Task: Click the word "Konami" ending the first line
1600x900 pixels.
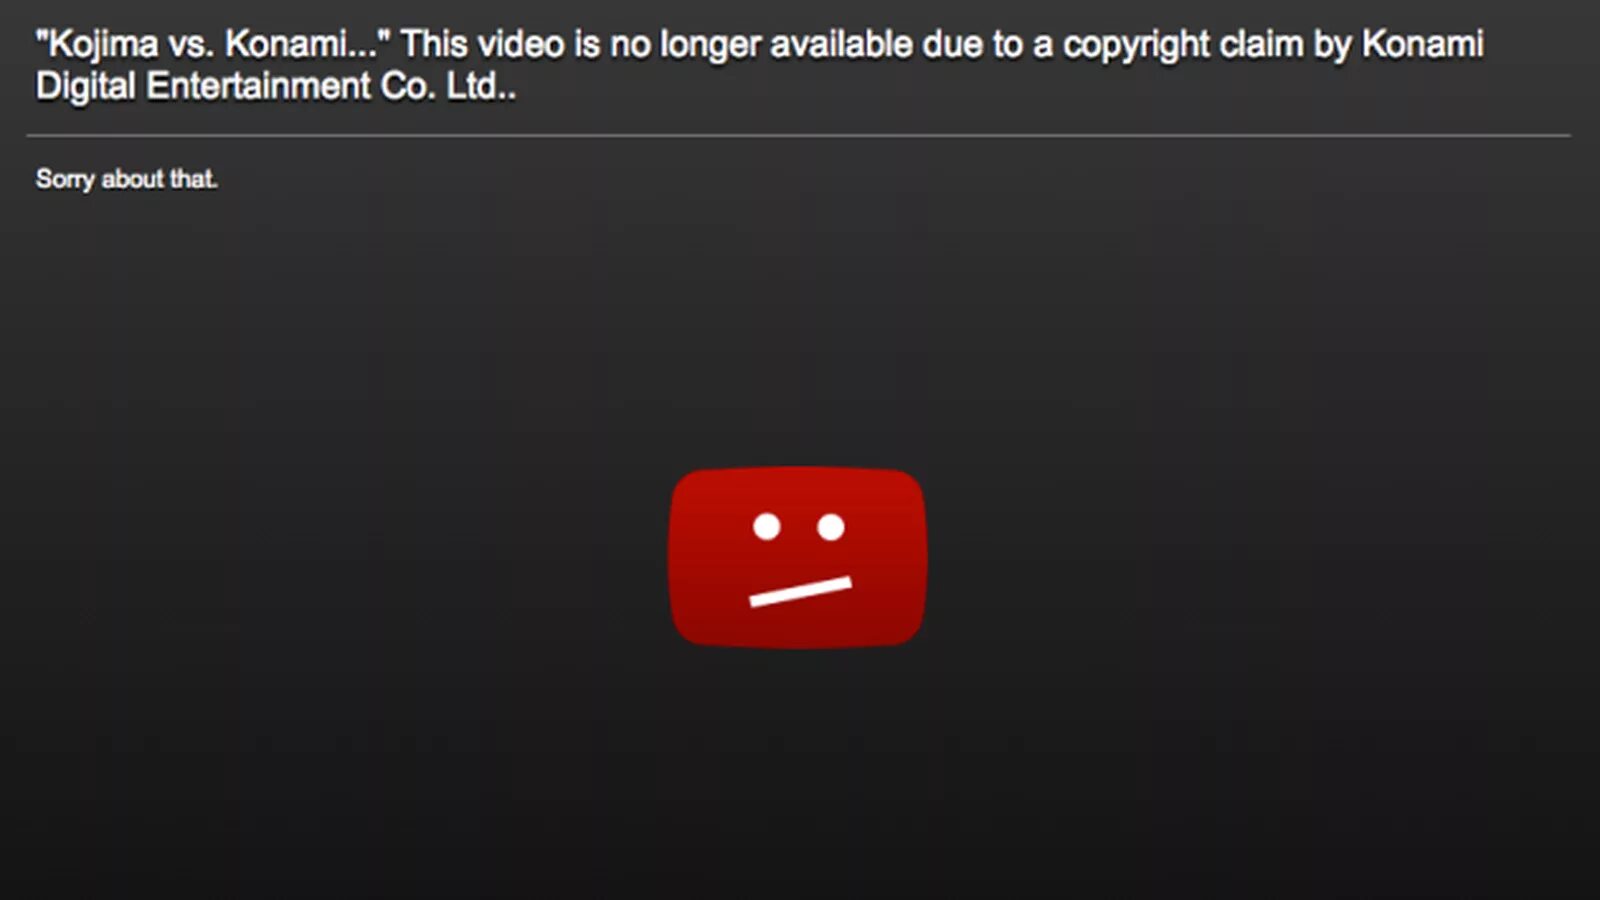Action: (1422, 44)
